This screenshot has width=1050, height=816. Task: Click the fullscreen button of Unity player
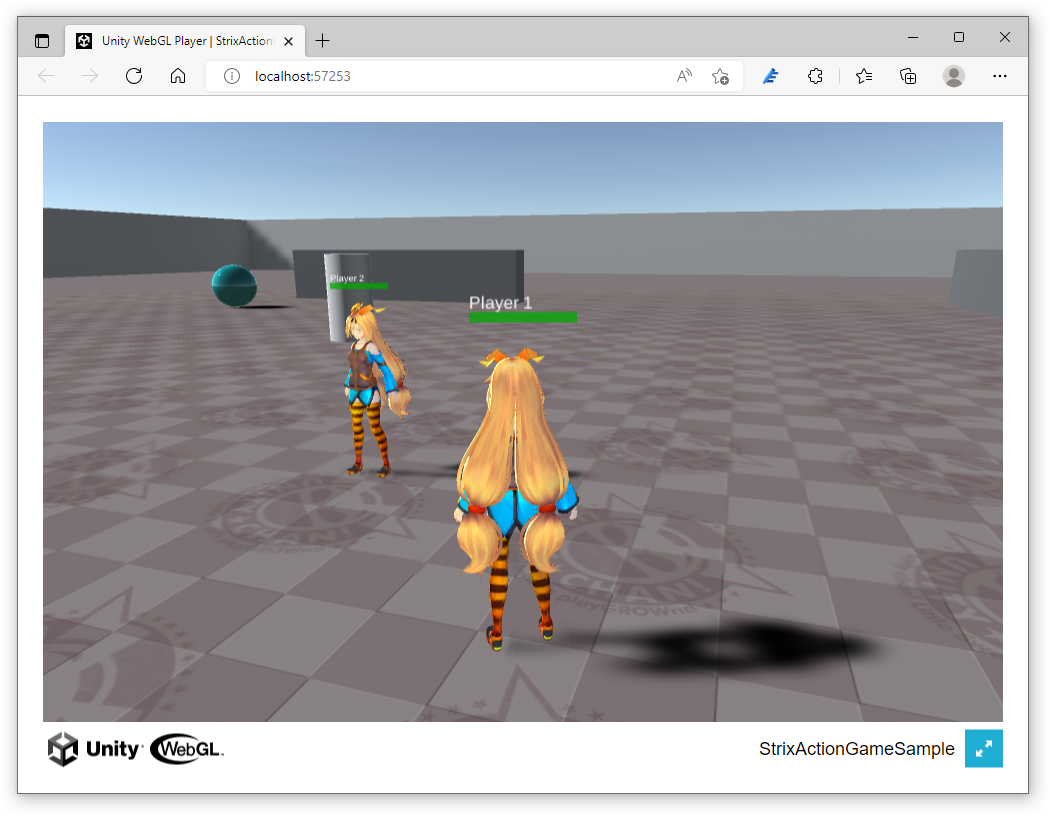tap(983, 748)
